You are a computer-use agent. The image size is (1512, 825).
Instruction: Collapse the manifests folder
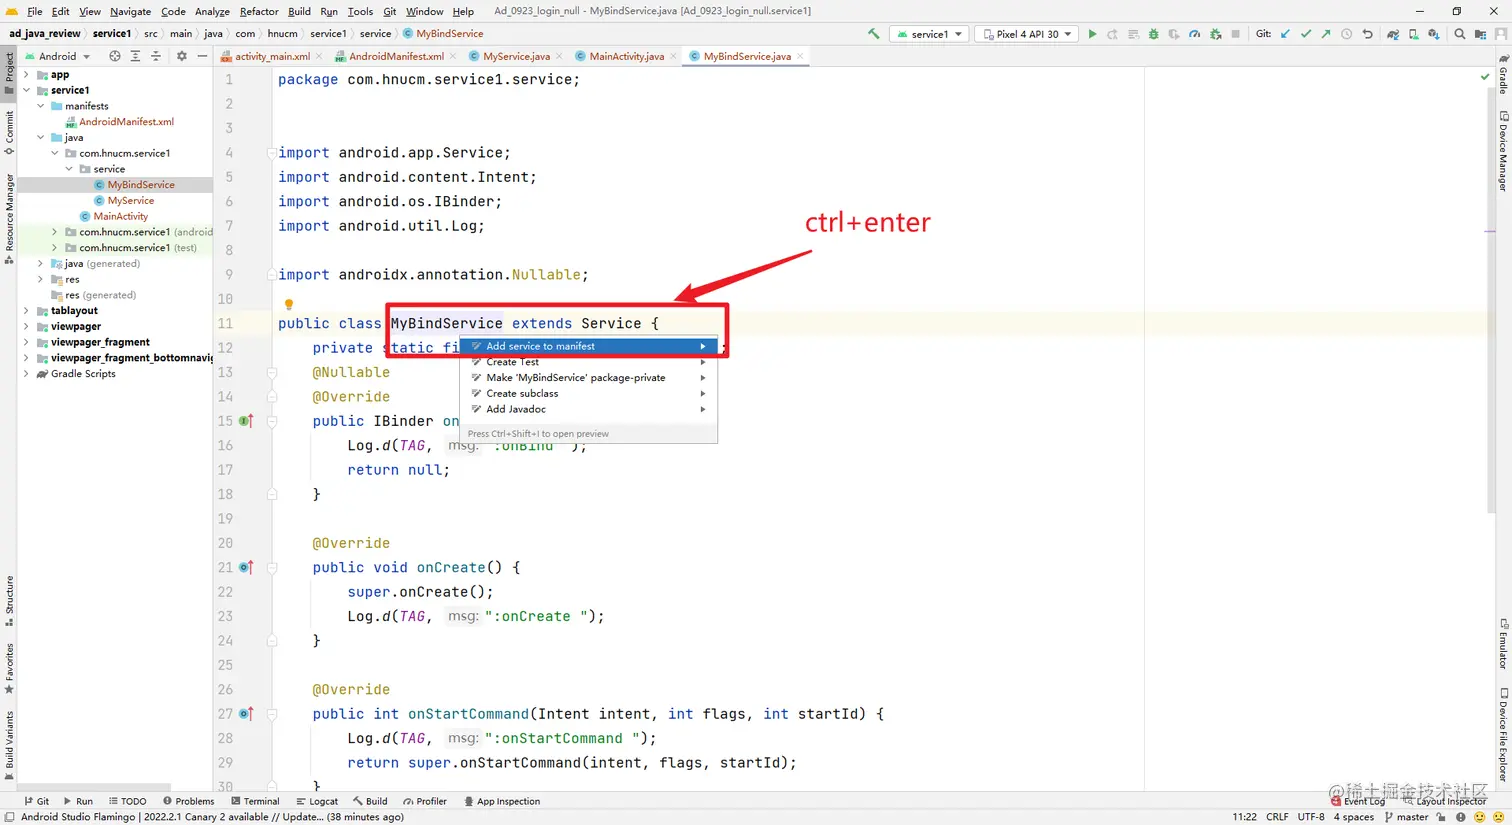click(x=41, y=106)
